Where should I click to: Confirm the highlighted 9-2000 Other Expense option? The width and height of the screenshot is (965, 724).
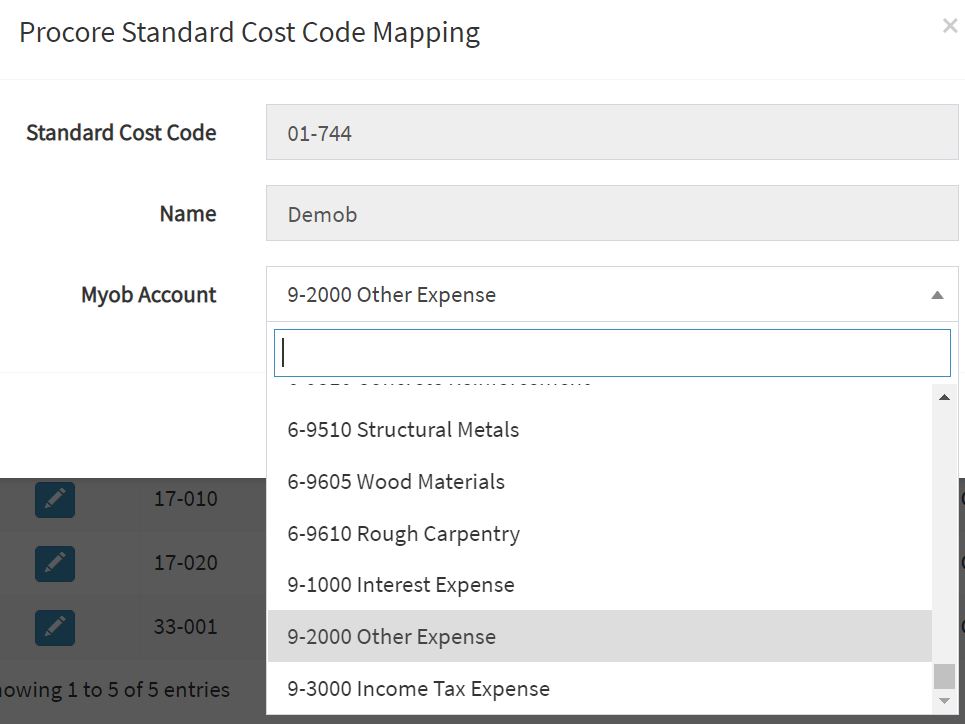[x=390, y=637]
